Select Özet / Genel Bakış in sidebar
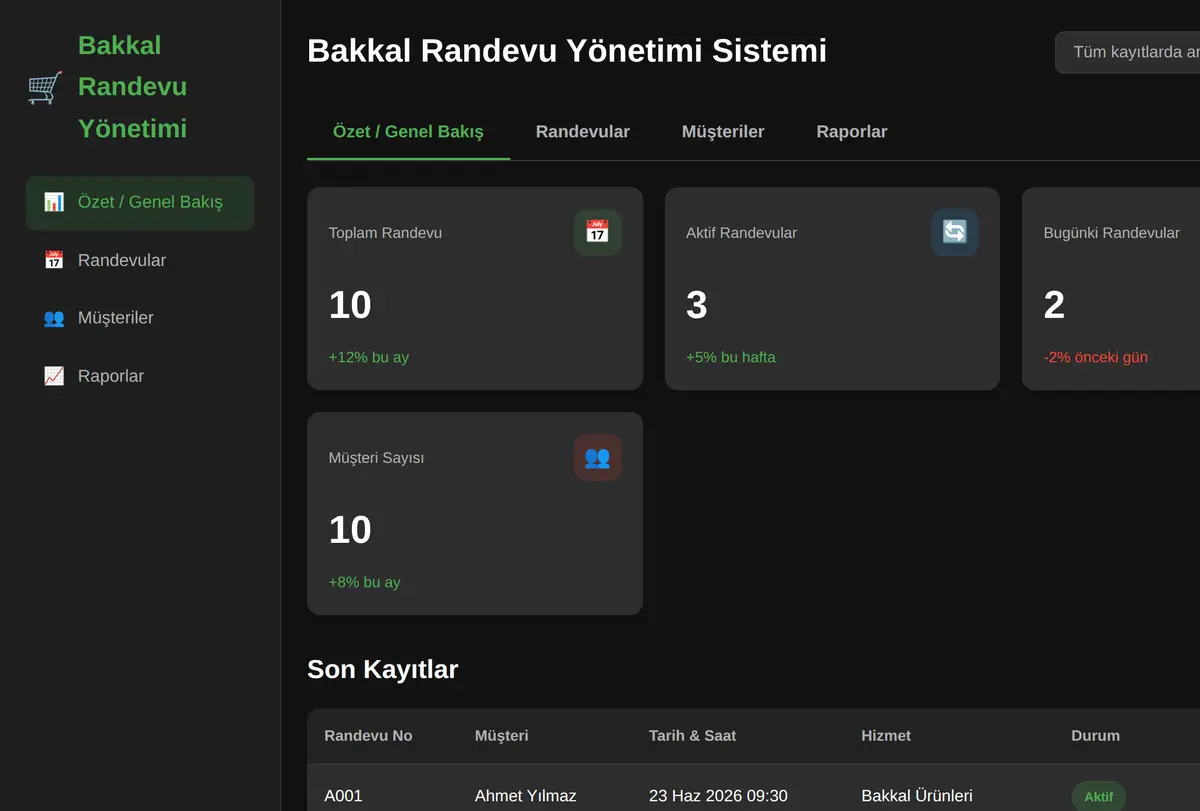Screen dimensions: 1200x811 tap(140, 203)
